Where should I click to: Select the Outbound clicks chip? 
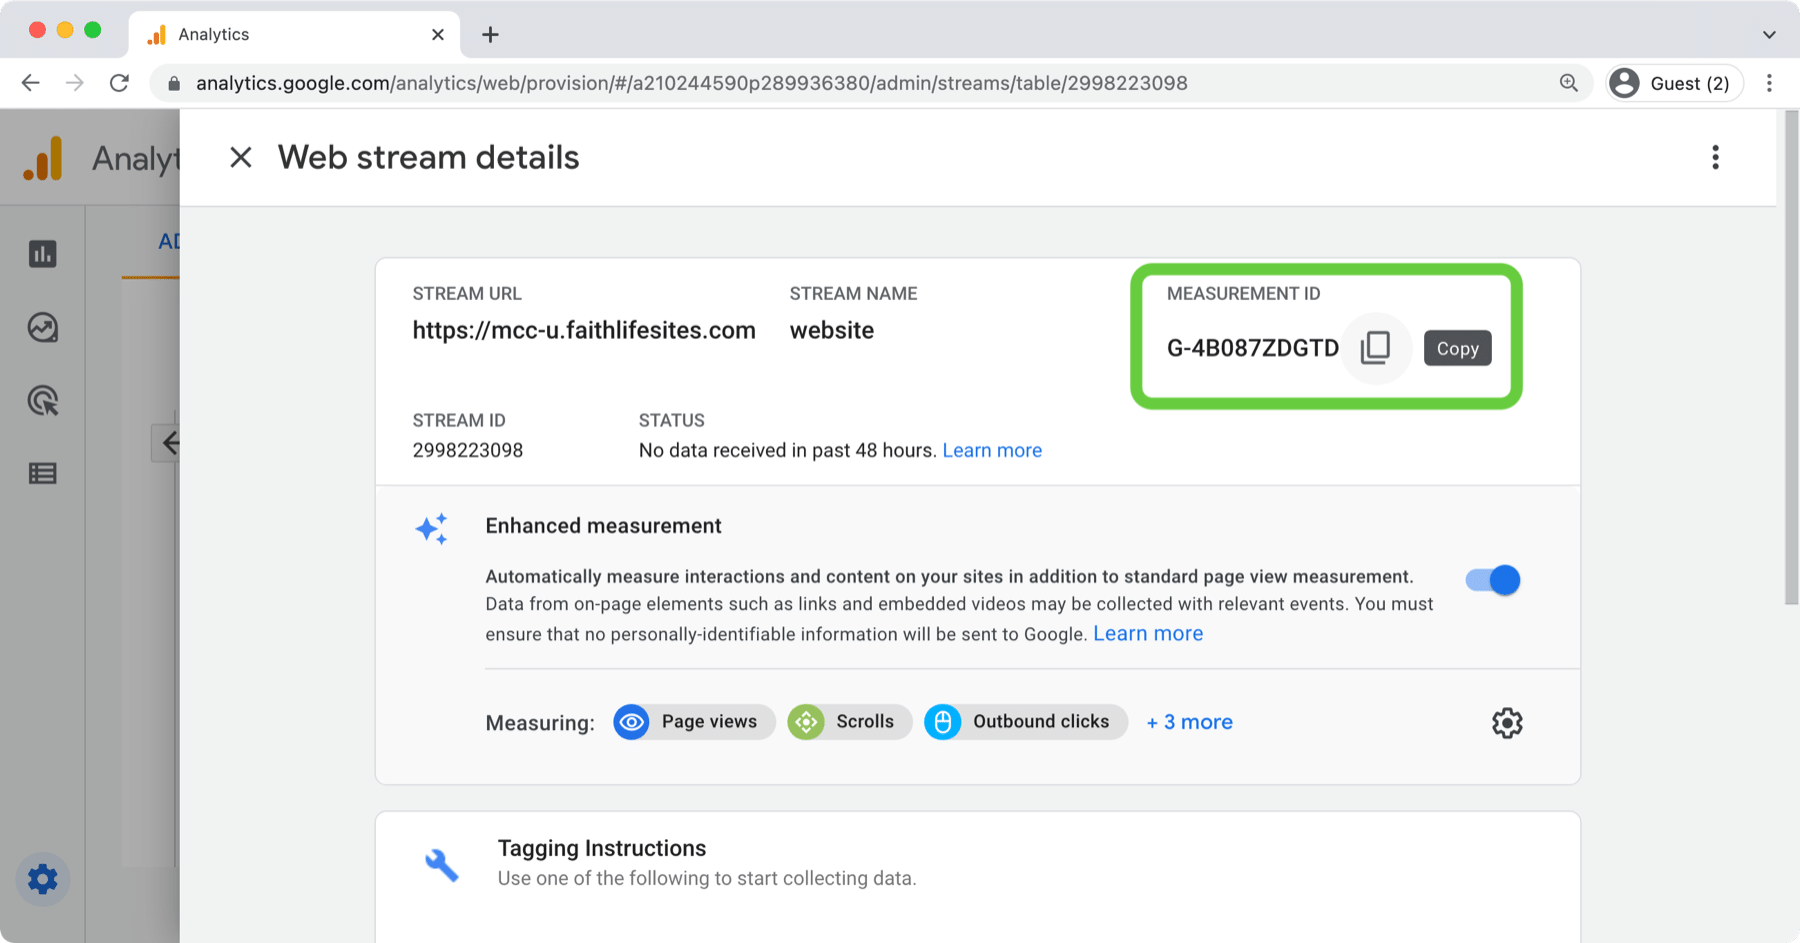[x=1025, y=722]
